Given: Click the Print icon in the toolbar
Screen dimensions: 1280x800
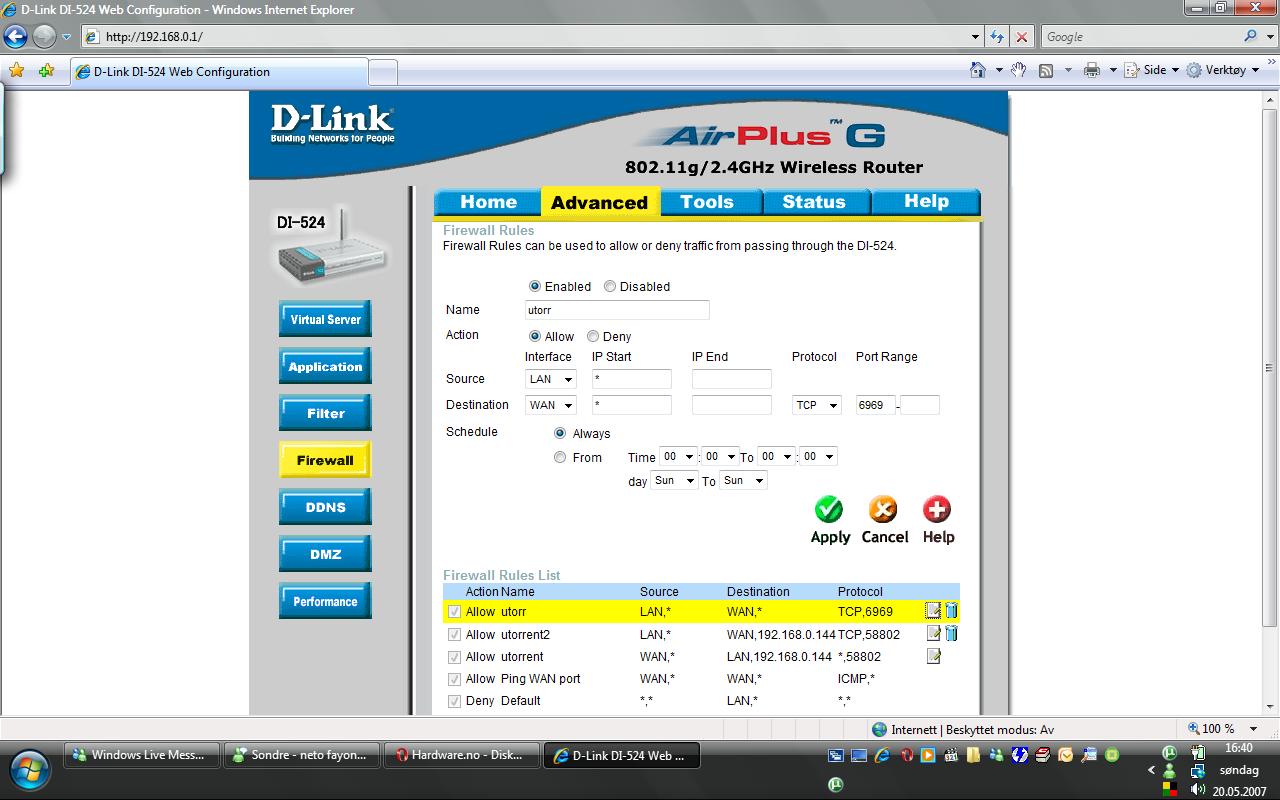Looking at the screenshot, I should pos(1092,70).
